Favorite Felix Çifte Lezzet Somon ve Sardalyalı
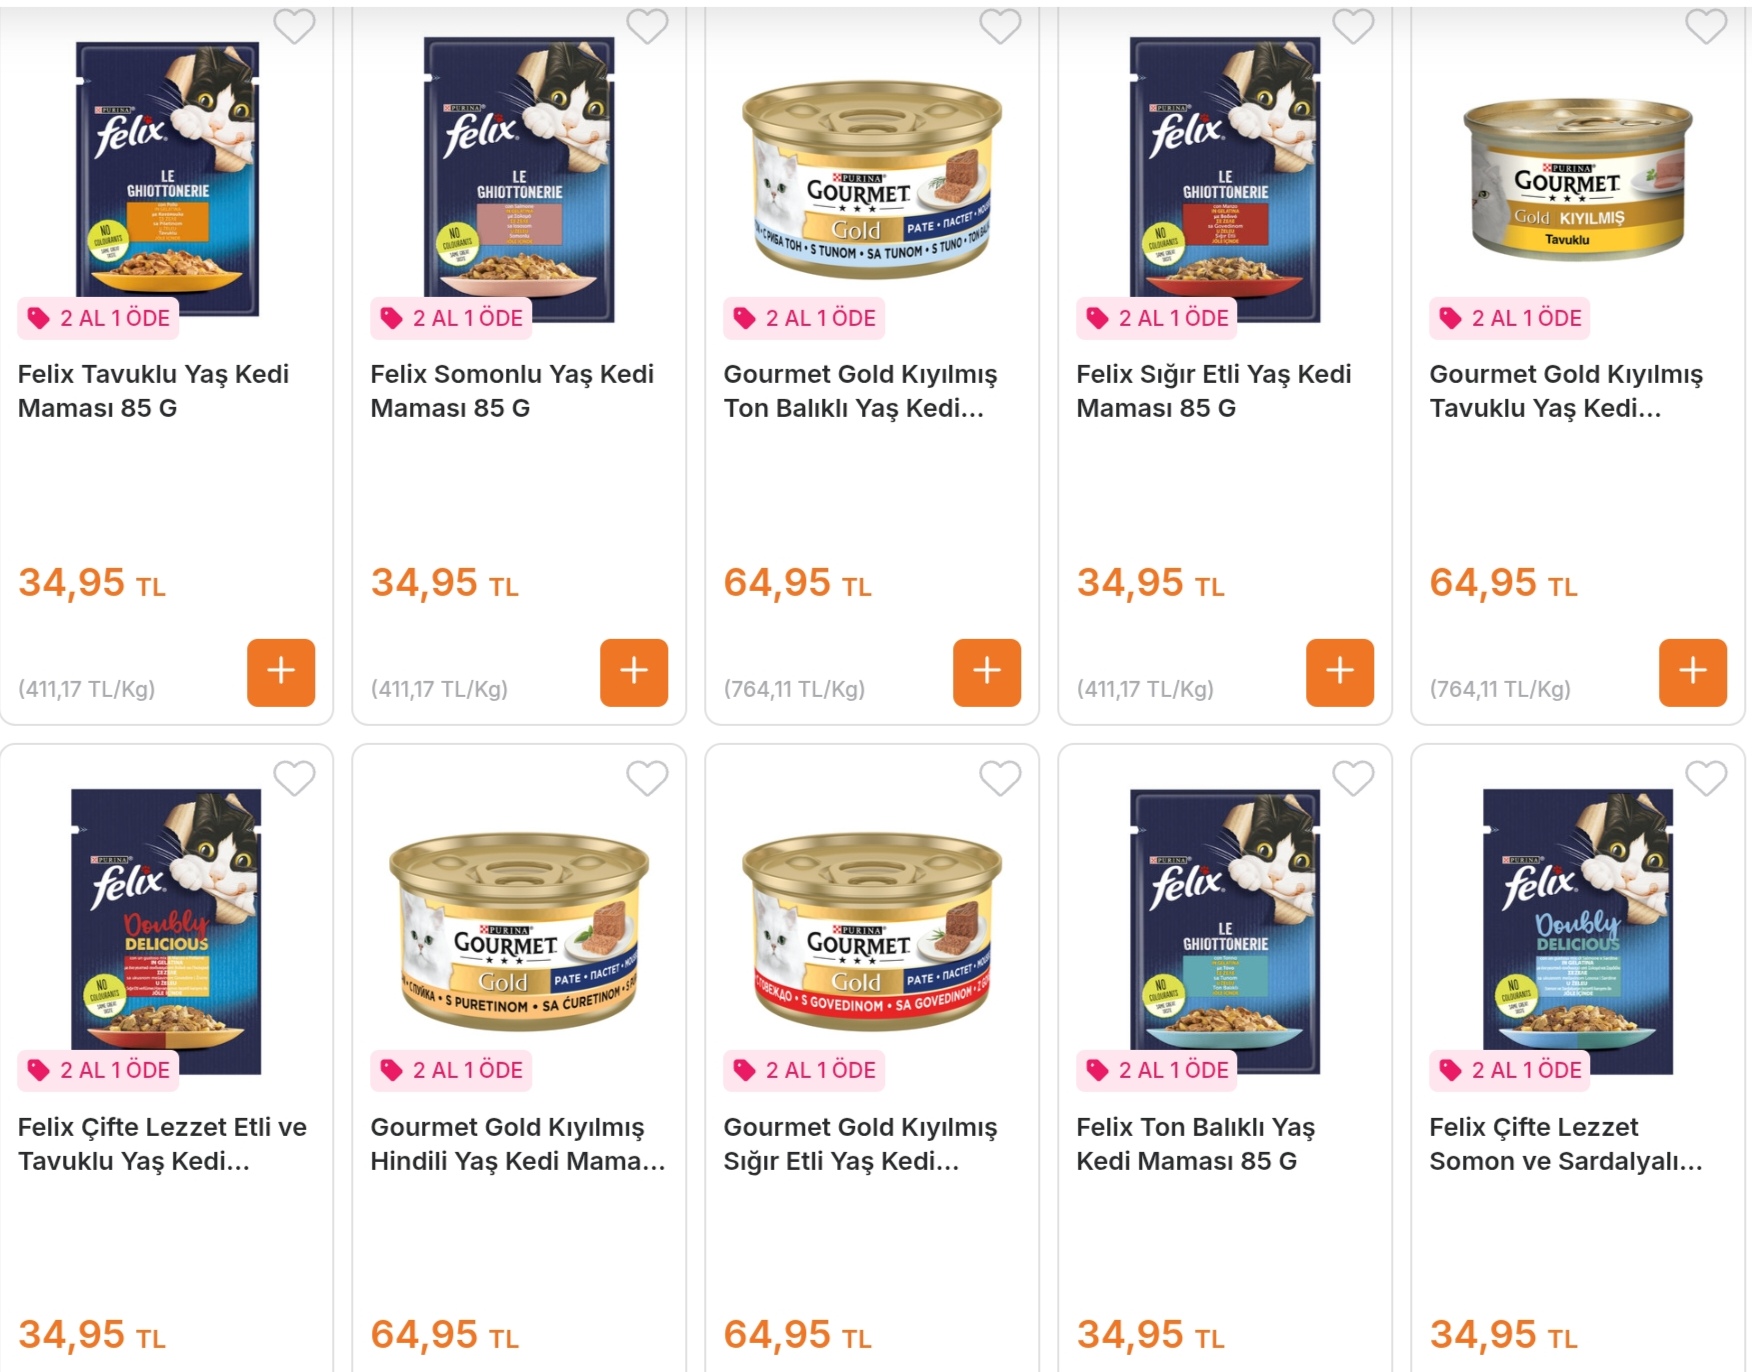 [x=1706, y=778]
